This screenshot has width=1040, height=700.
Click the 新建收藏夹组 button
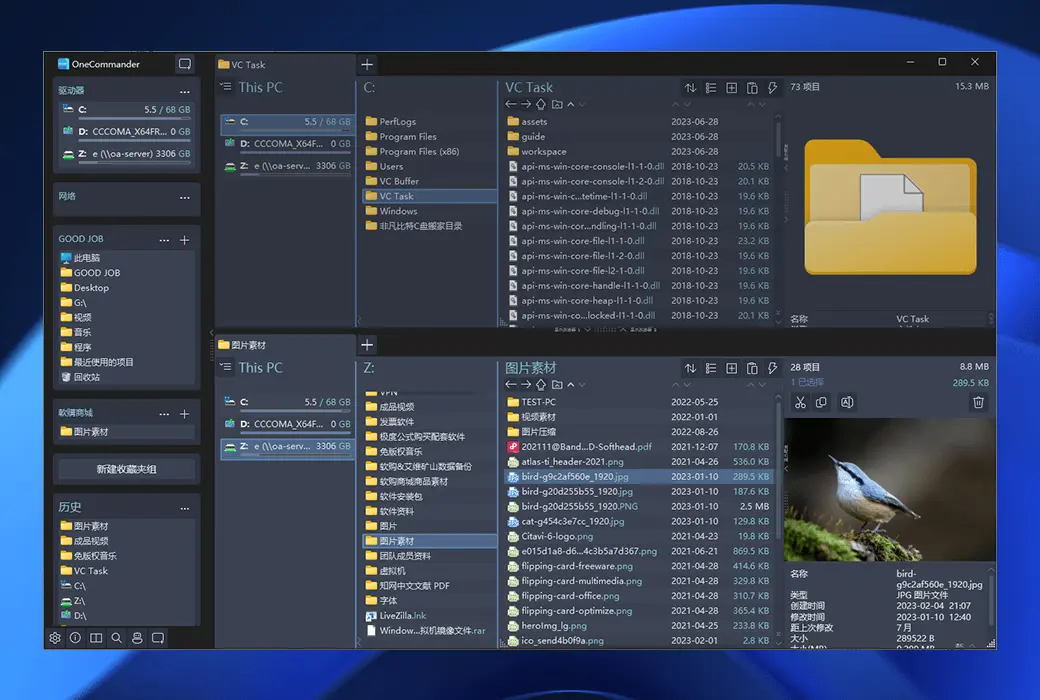(x=126, y=469)
